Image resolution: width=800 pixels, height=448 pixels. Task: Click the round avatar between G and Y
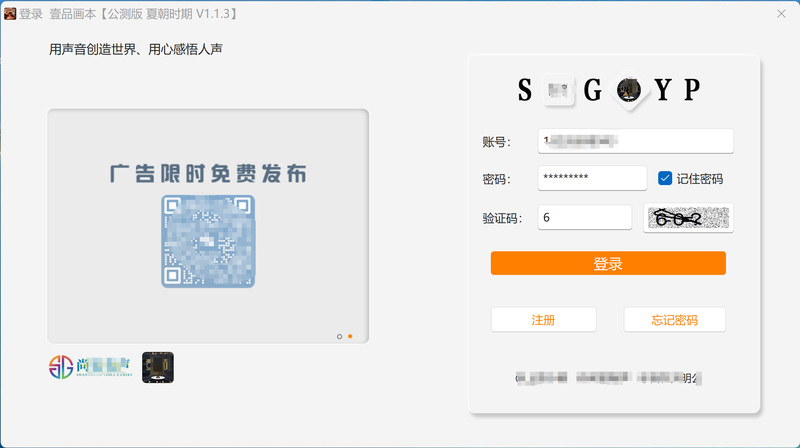pyautogui.click(x=629, y=90)
